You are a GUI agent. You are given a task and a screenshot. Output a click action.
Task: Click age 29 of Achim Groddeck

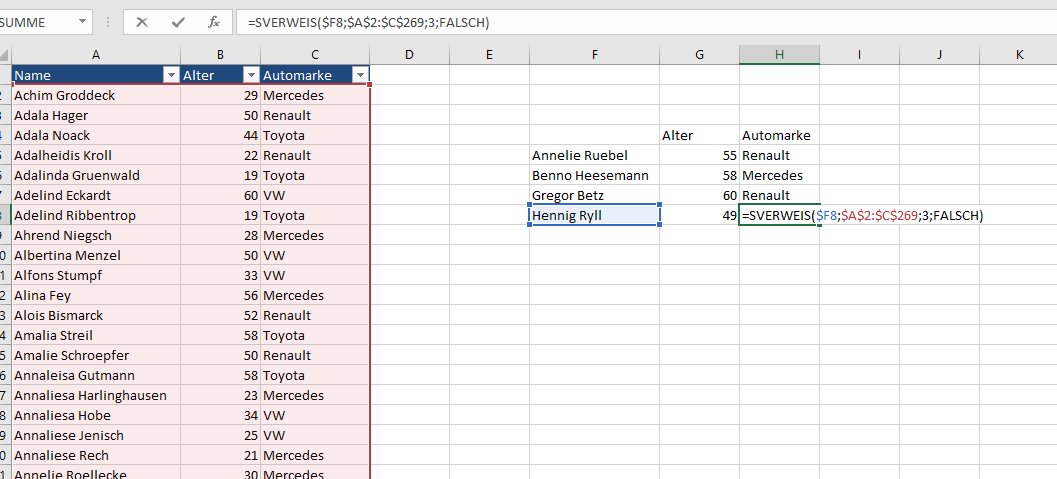(220, 95)
